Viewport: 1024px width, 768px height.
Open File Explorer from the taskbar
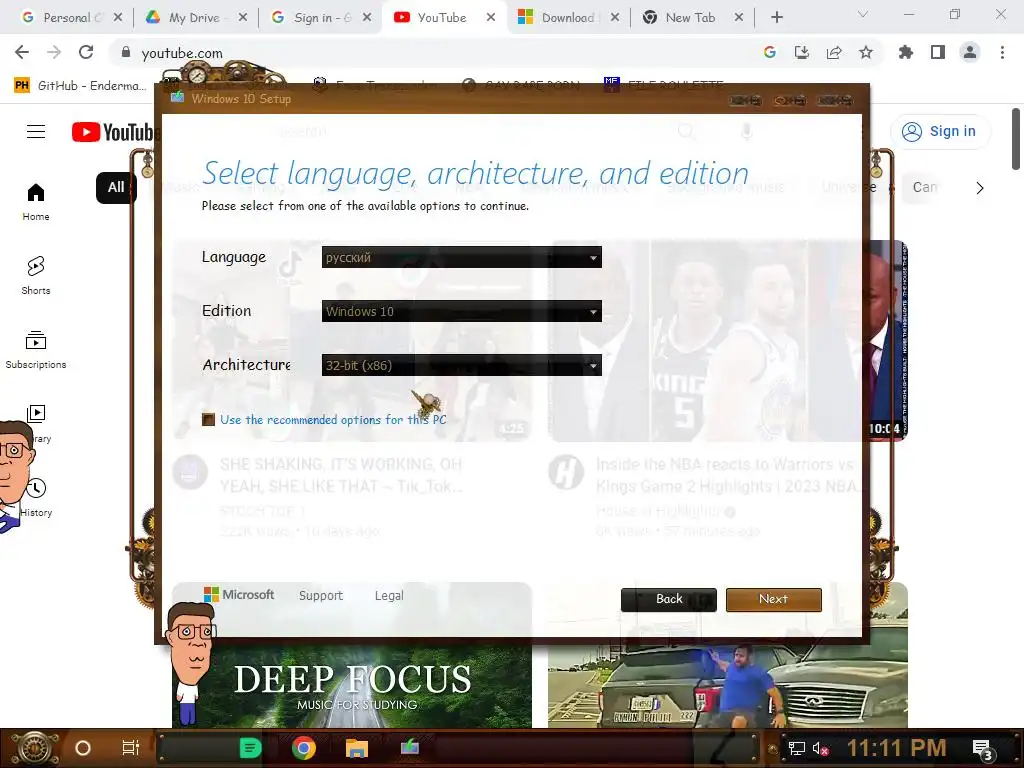coord(357,748)
